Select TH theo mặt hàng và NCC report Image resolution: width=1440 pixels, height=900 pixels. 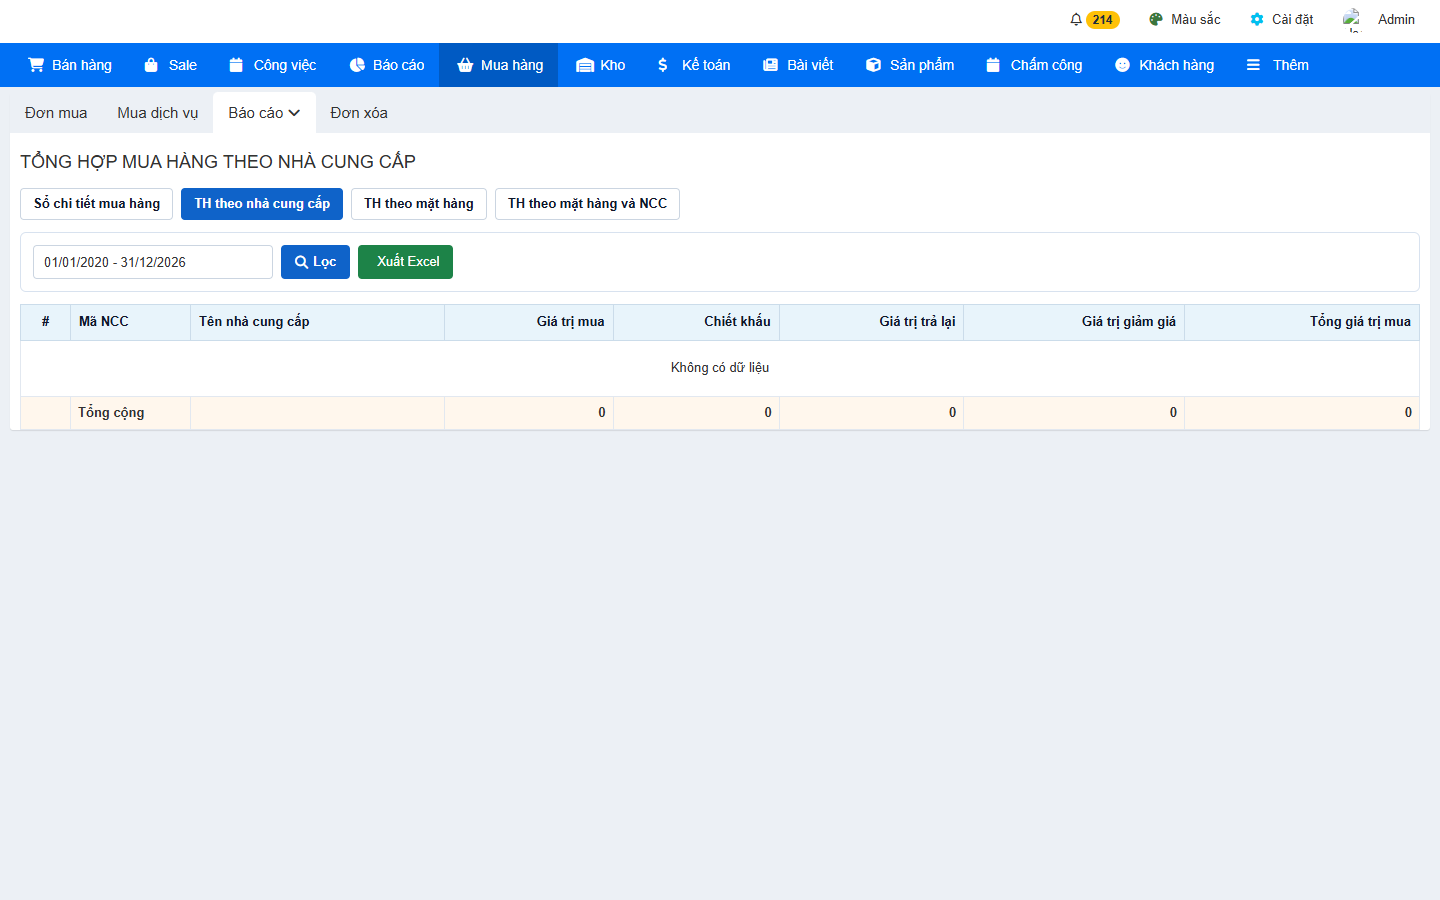pyautogui.click(x=587, y=204)
